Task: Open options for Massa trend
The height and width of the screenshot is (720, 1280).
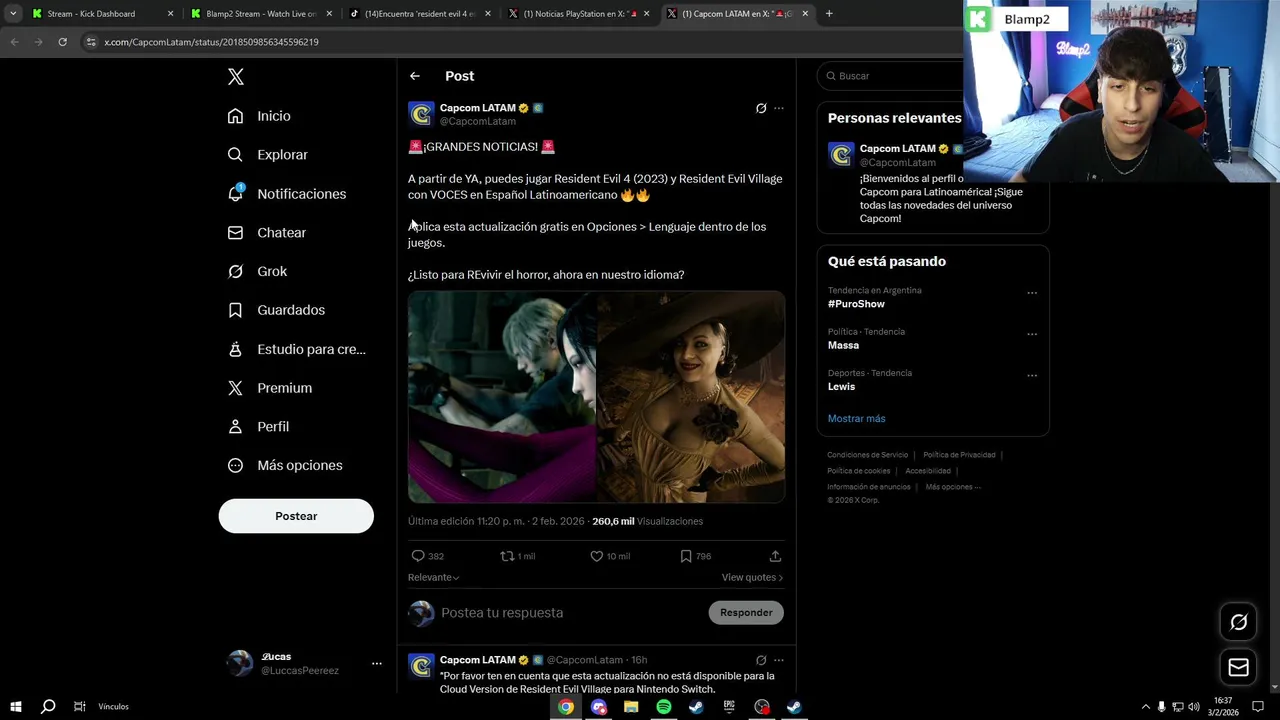Action: click(x=1032, y=335)
